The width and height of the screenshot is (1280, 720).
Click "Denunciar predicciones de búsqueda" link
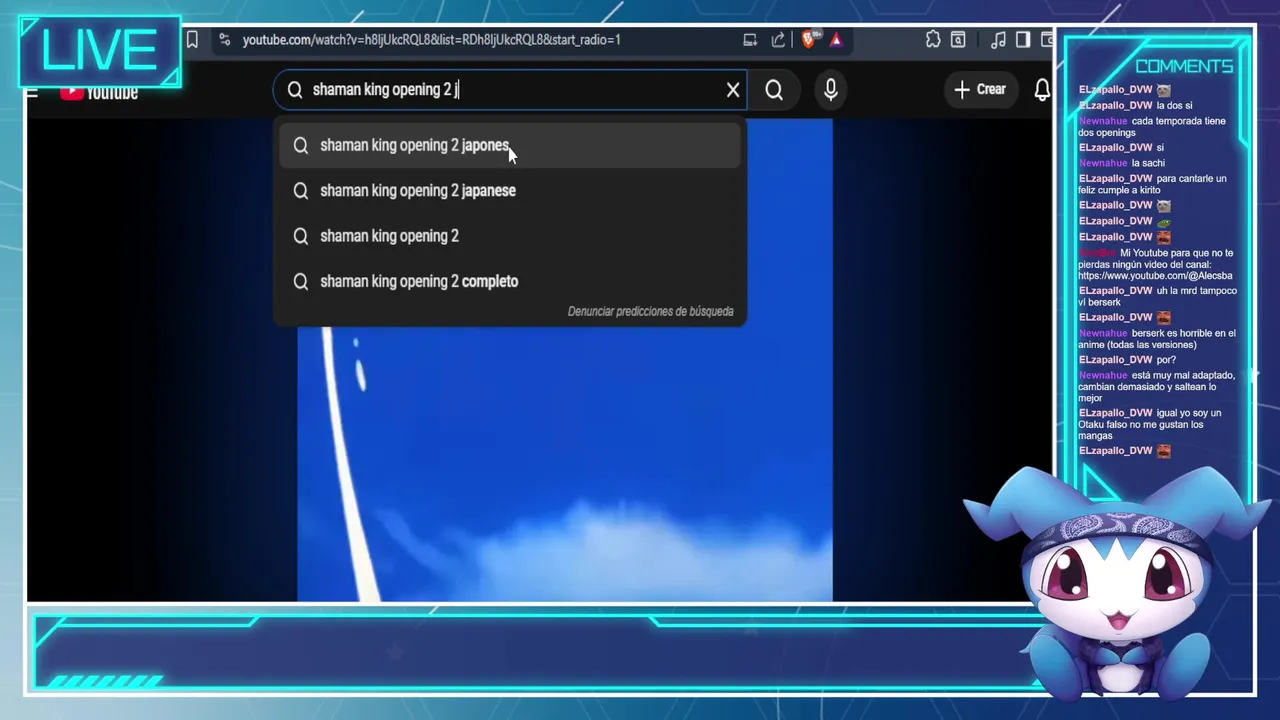click(650, 311)
